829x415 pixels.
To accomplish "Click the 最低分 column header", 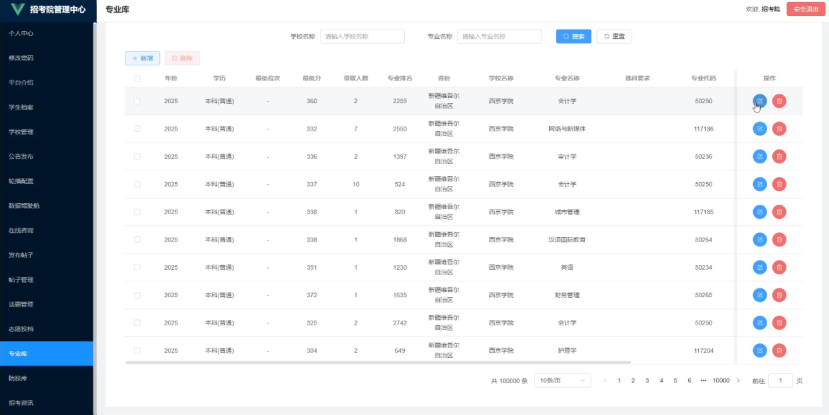I will pos(311,78).
